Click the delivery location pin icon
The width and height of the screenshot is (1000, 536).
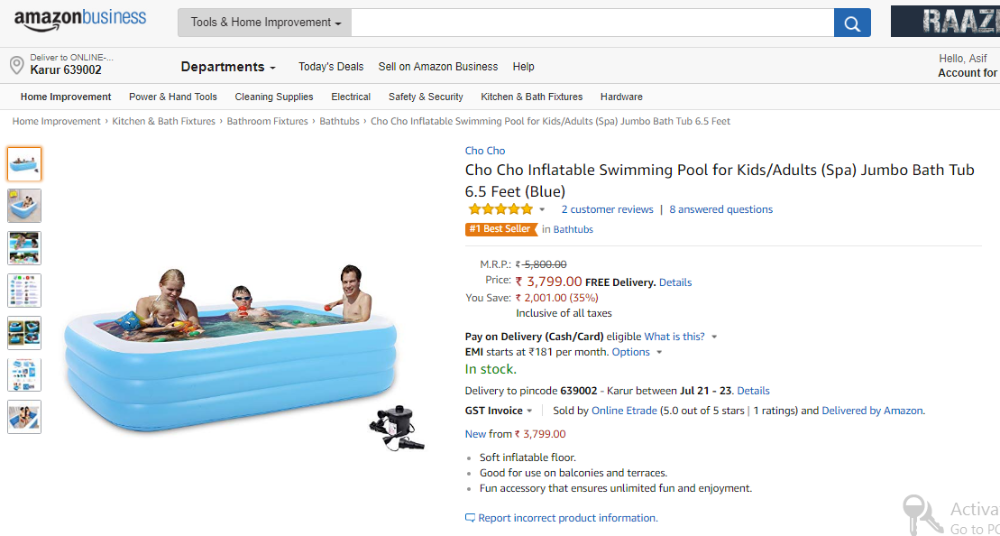coord(16,65)
